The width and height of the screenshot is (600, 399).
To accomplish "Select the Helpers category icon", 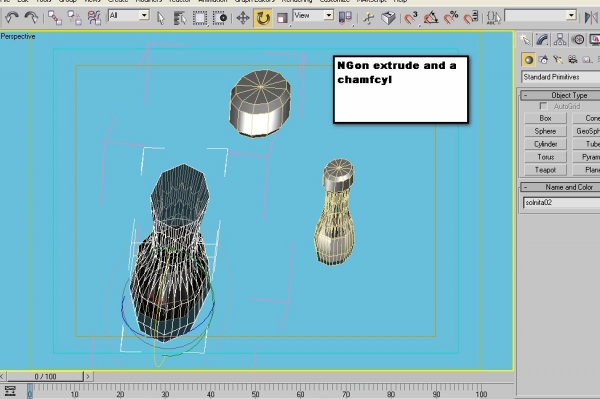I will coord(587,60).
